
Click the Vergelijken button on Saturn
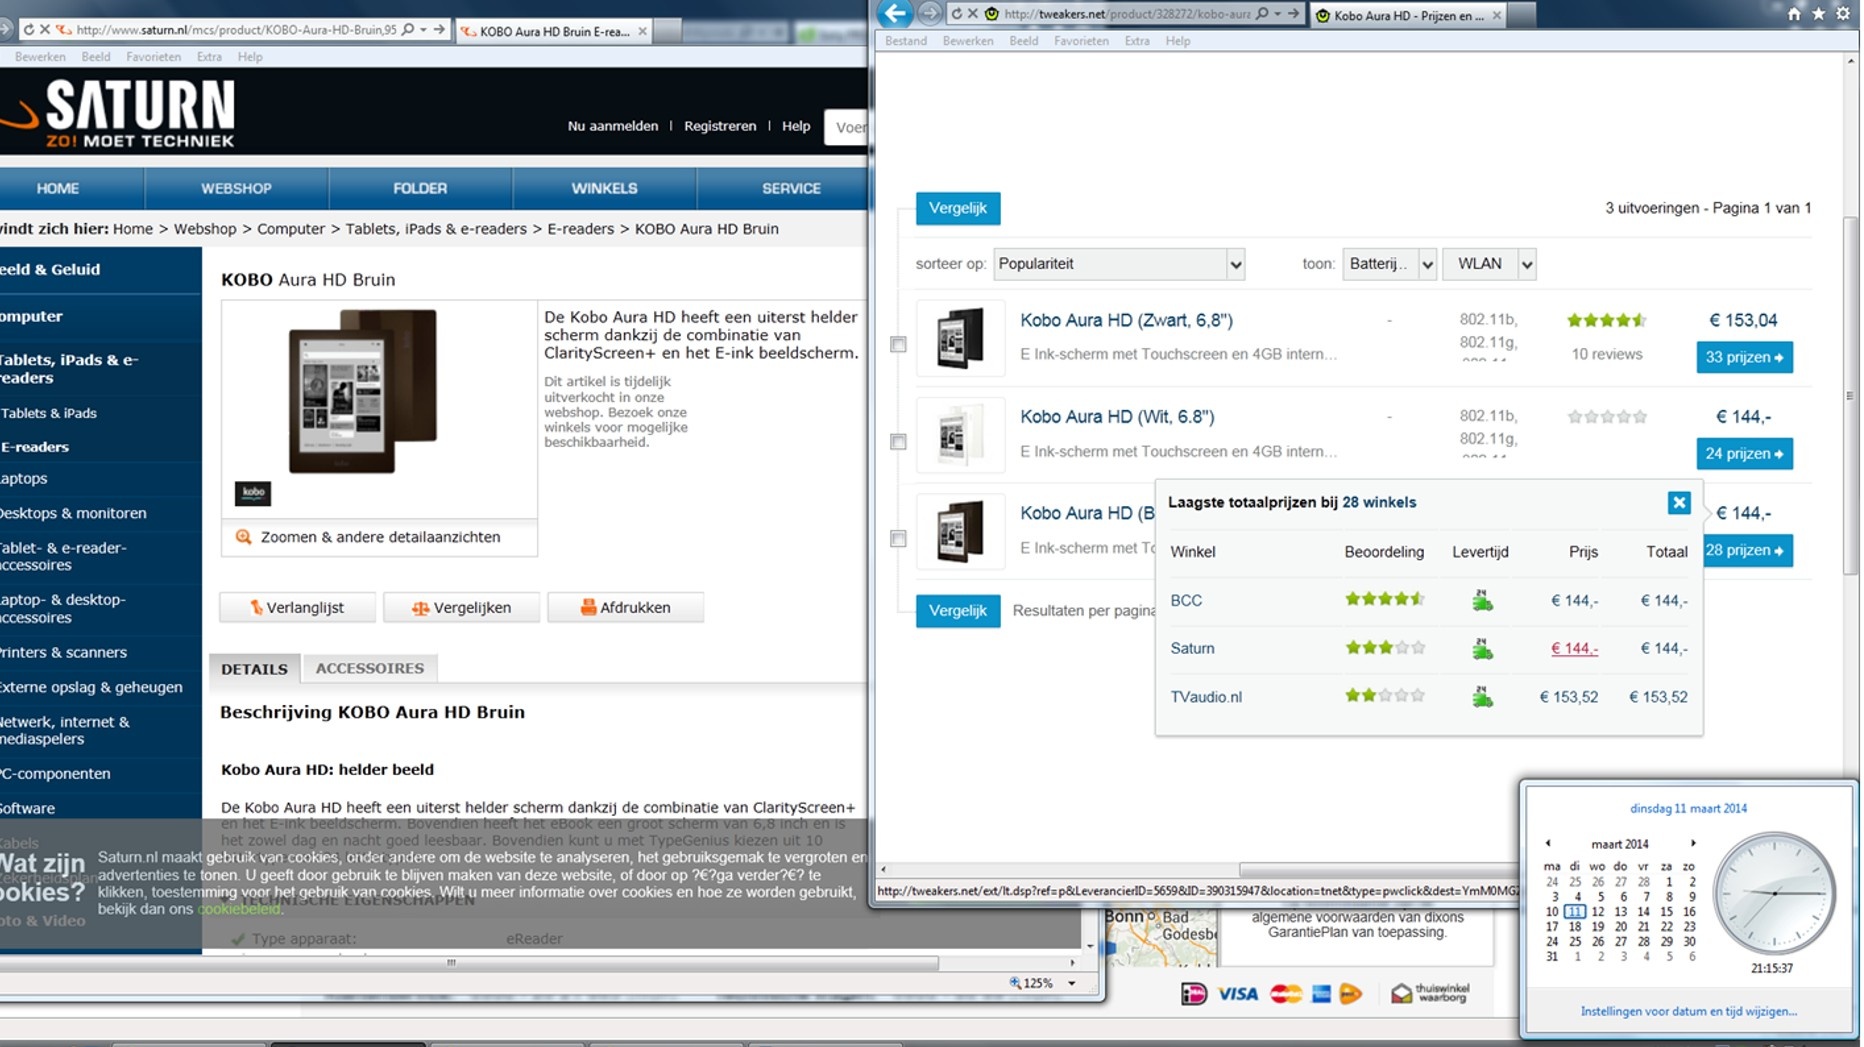pos(461,607)
